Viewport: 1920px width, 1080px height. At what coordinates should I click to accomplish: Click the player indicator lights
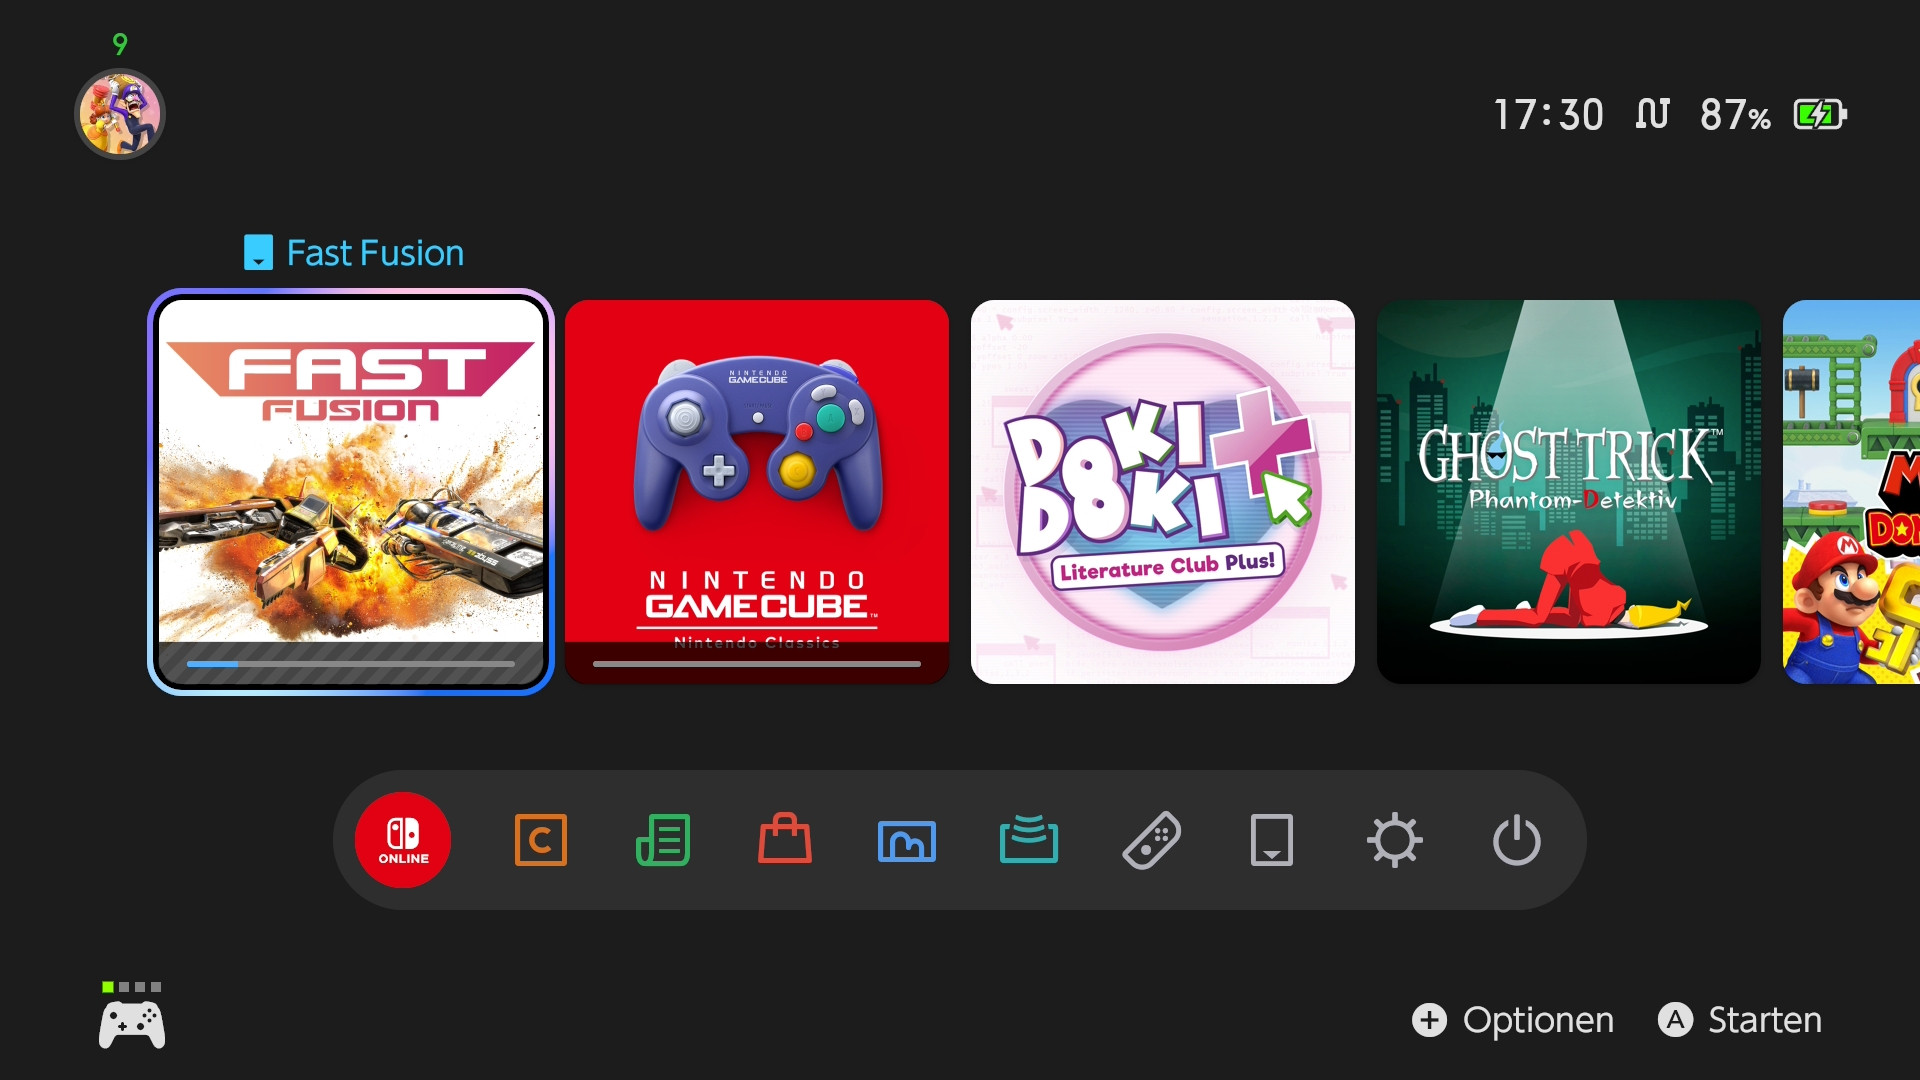131,987
